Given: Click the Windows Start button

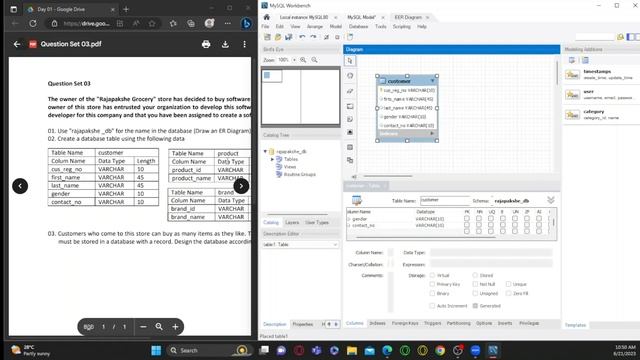Looking at the screenshot, I should 156,350.
